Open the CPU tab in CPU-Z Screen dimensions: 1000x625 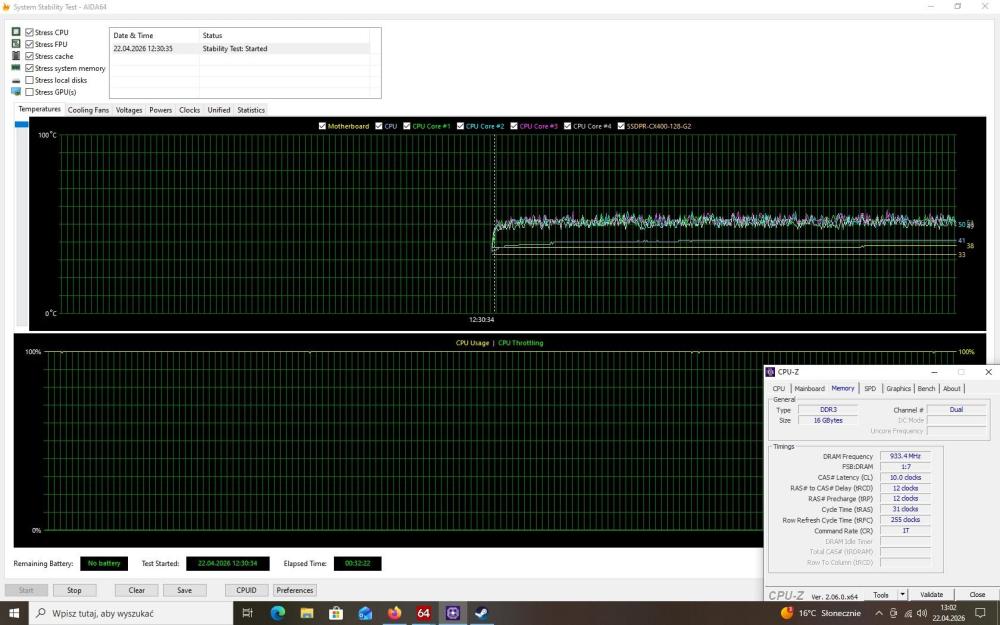click(x=779, y=388)
